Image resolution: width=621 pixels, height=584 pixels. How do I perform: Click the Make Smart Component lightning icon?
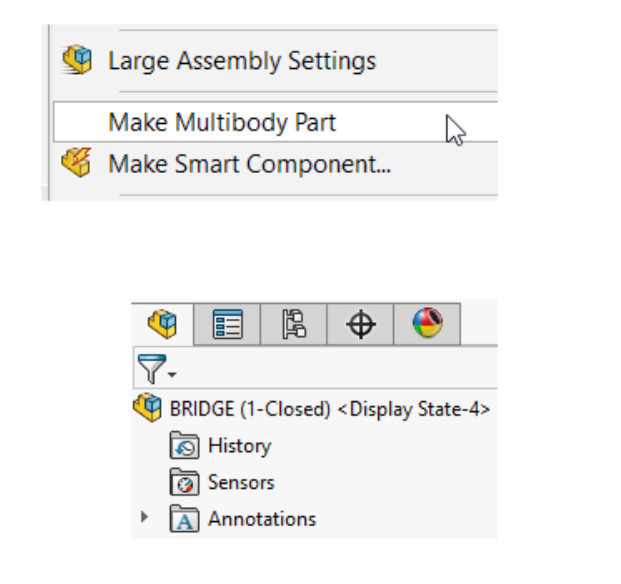click(x=77, y=163)
